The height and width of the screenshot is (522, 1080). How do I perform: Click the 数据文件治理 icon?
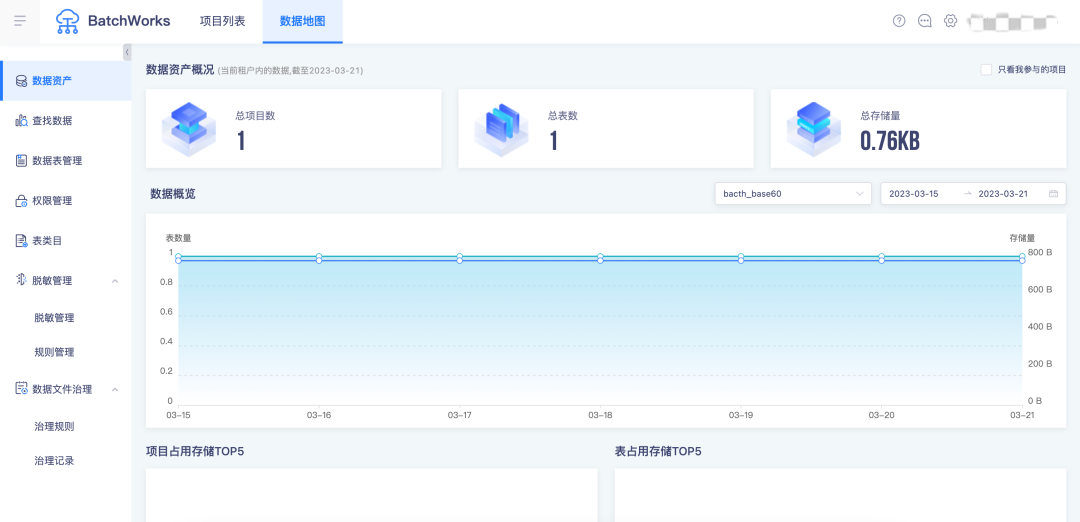(x=21, y=389)
